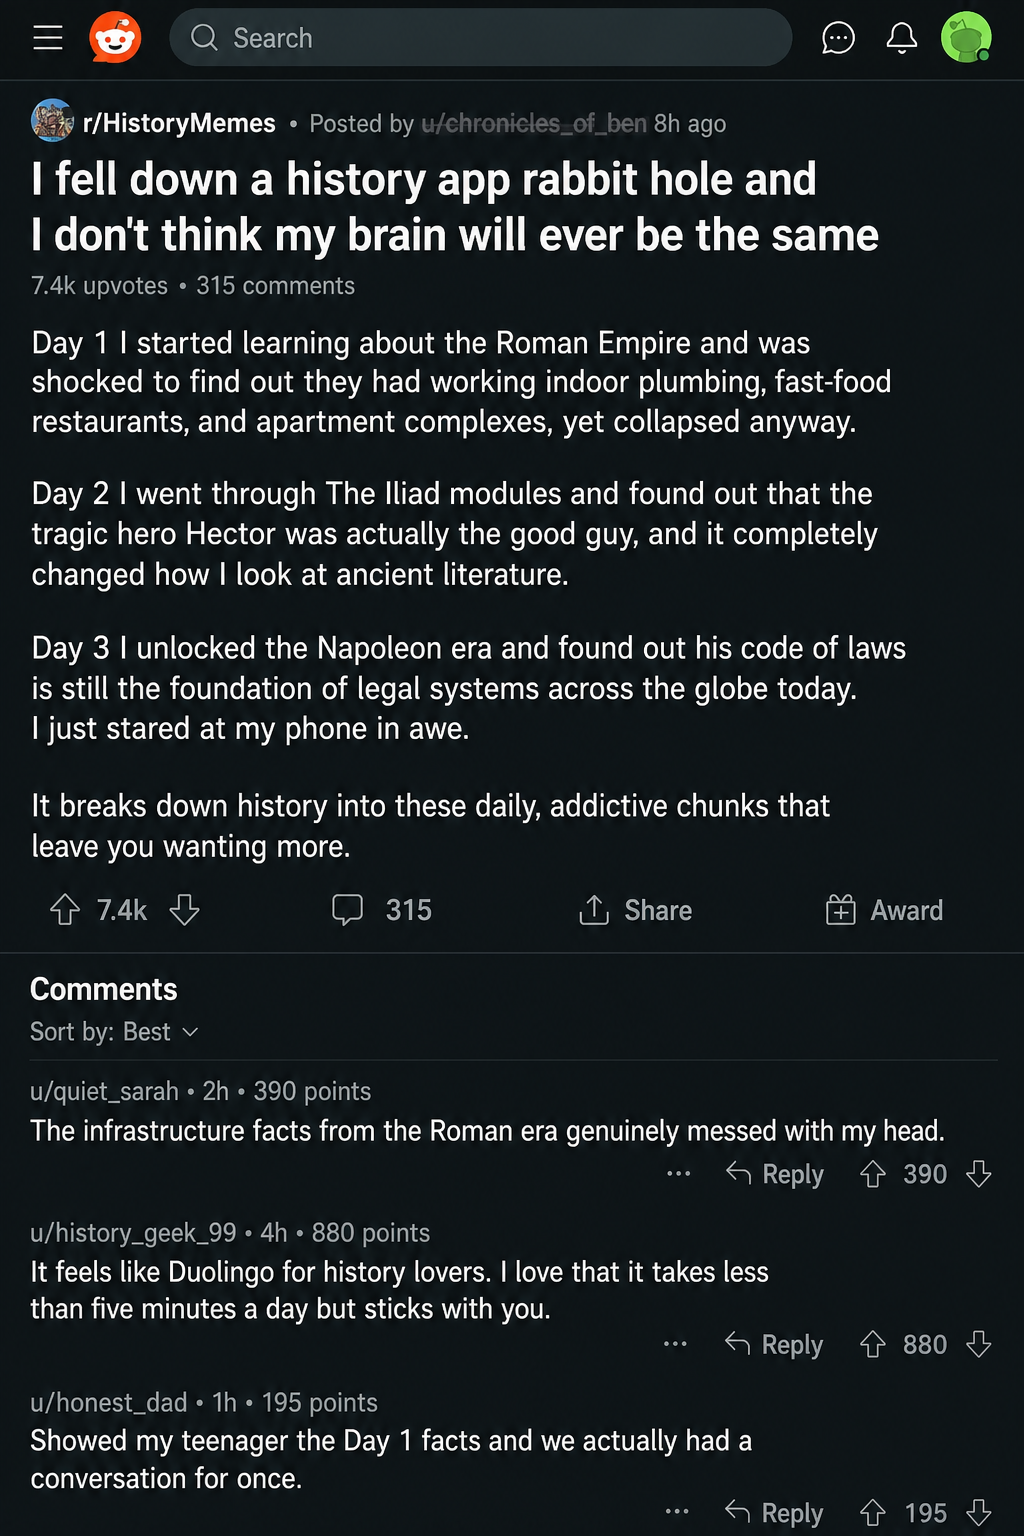Viewport: 1024px width, 1536px height.
Task: Share this post
Action: (635, 910)
